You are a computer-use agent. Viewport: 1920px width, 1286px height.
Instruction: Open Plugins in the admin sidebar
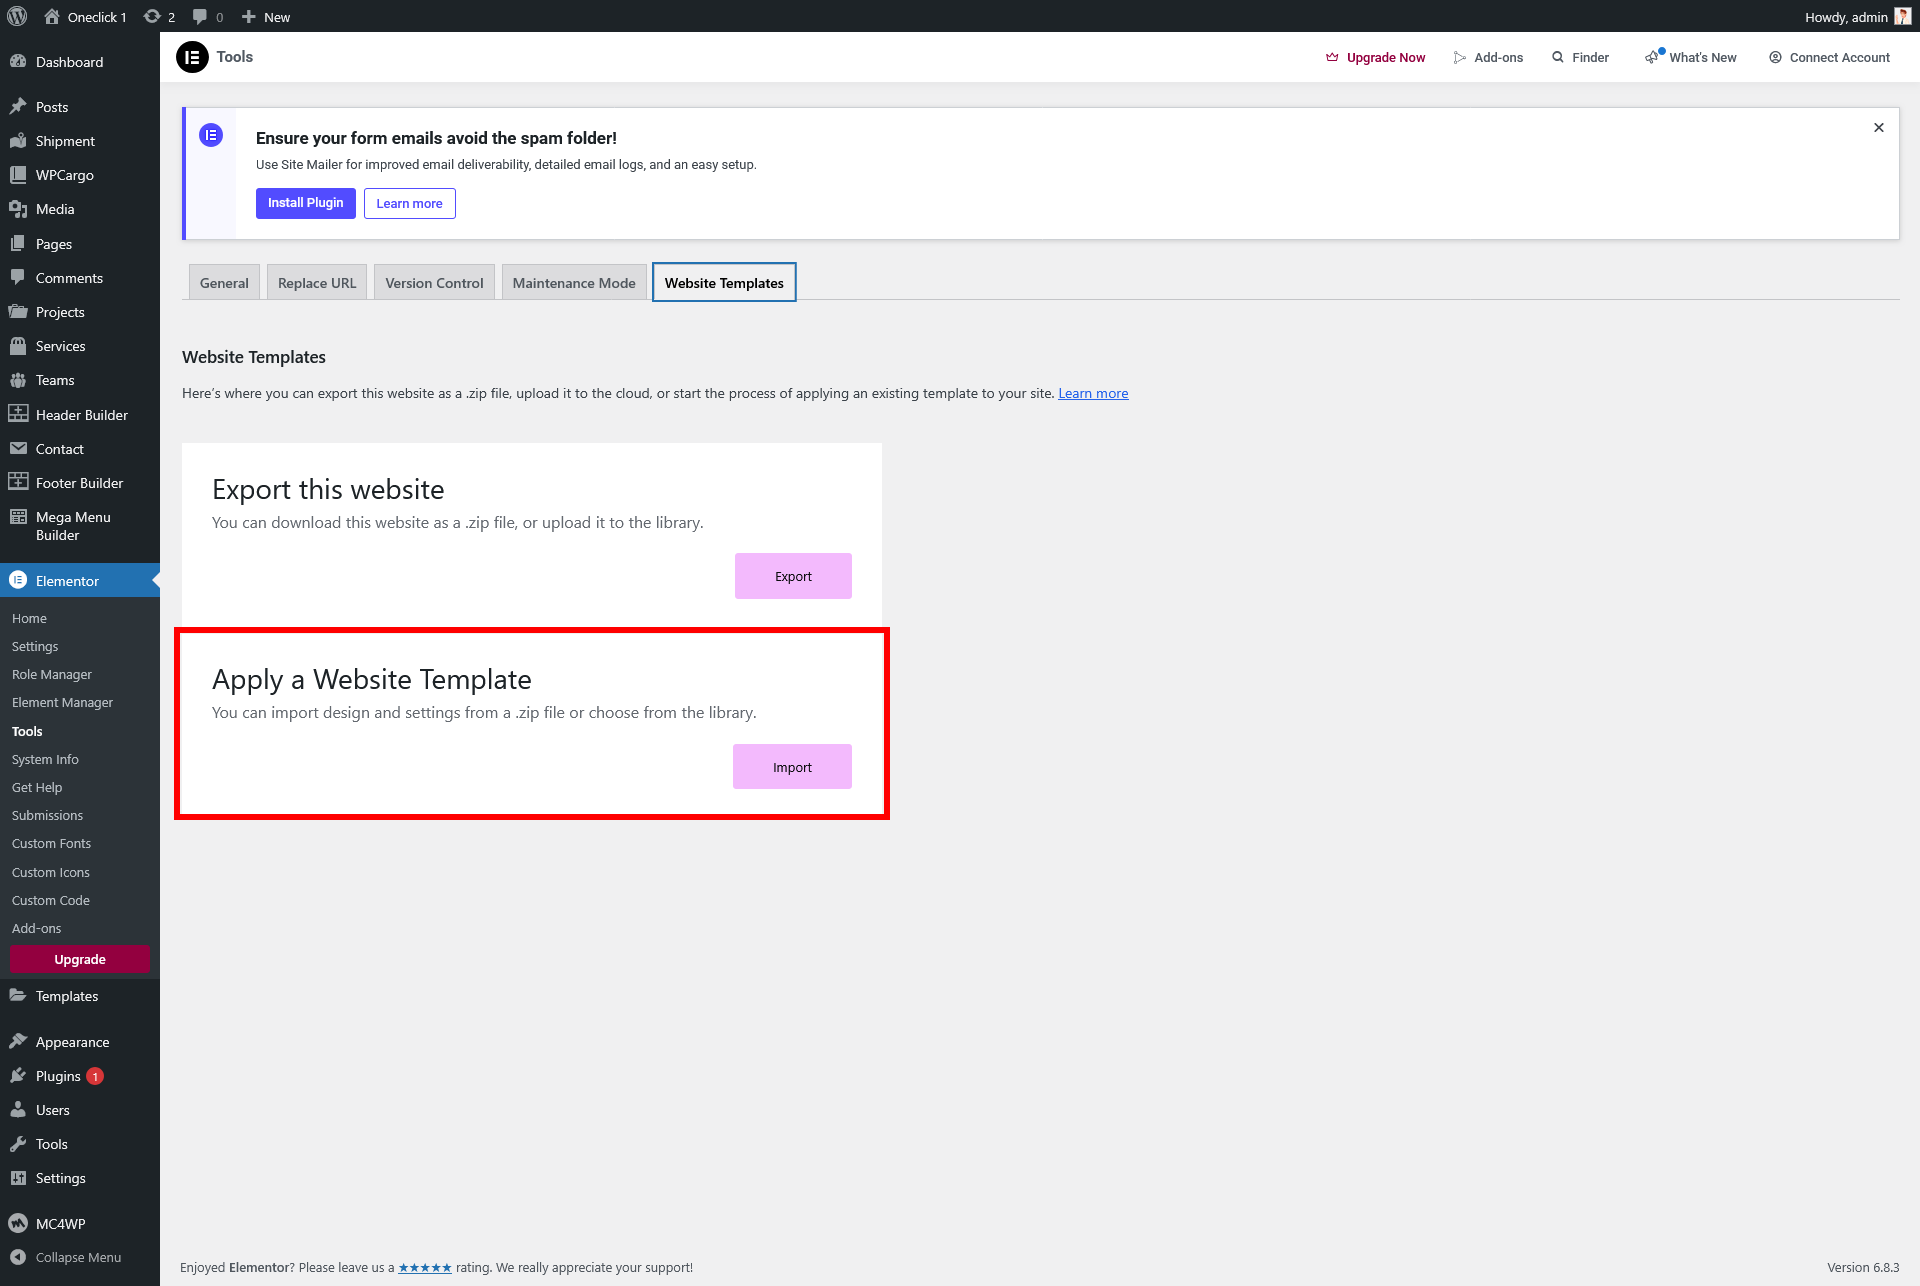(x=58, y=1076)
